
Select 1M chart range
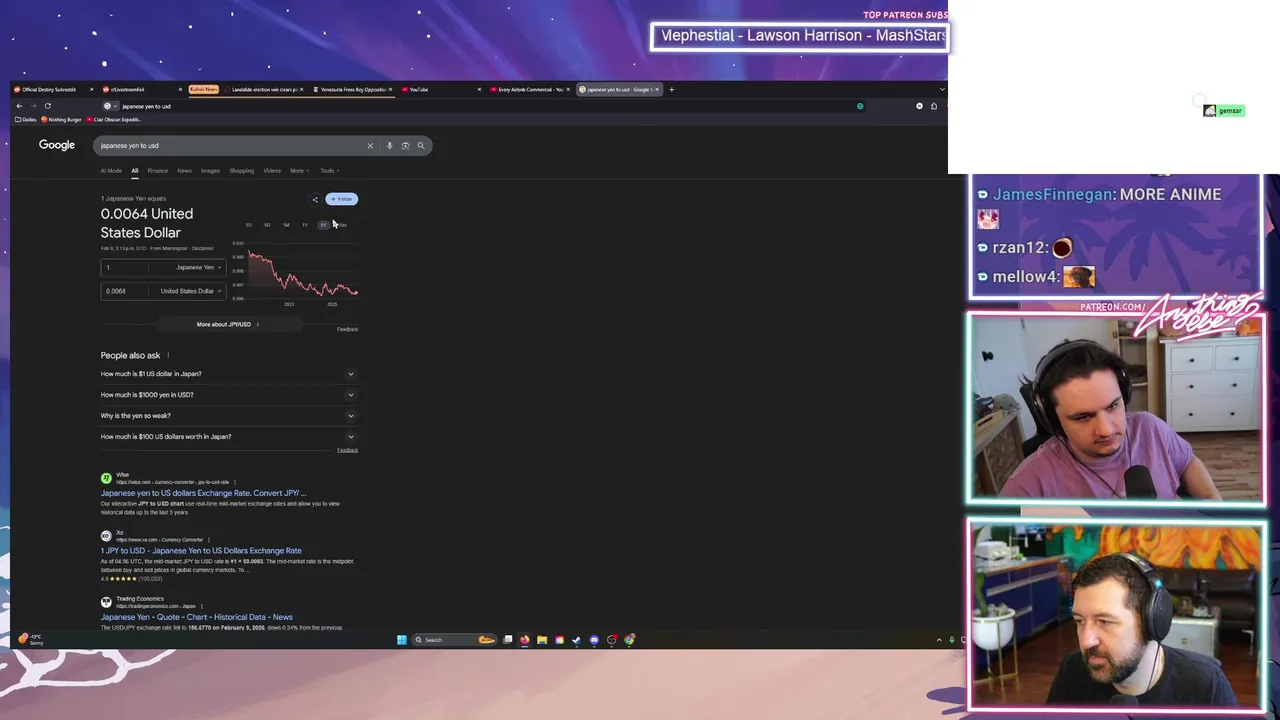tap(286, 225)
